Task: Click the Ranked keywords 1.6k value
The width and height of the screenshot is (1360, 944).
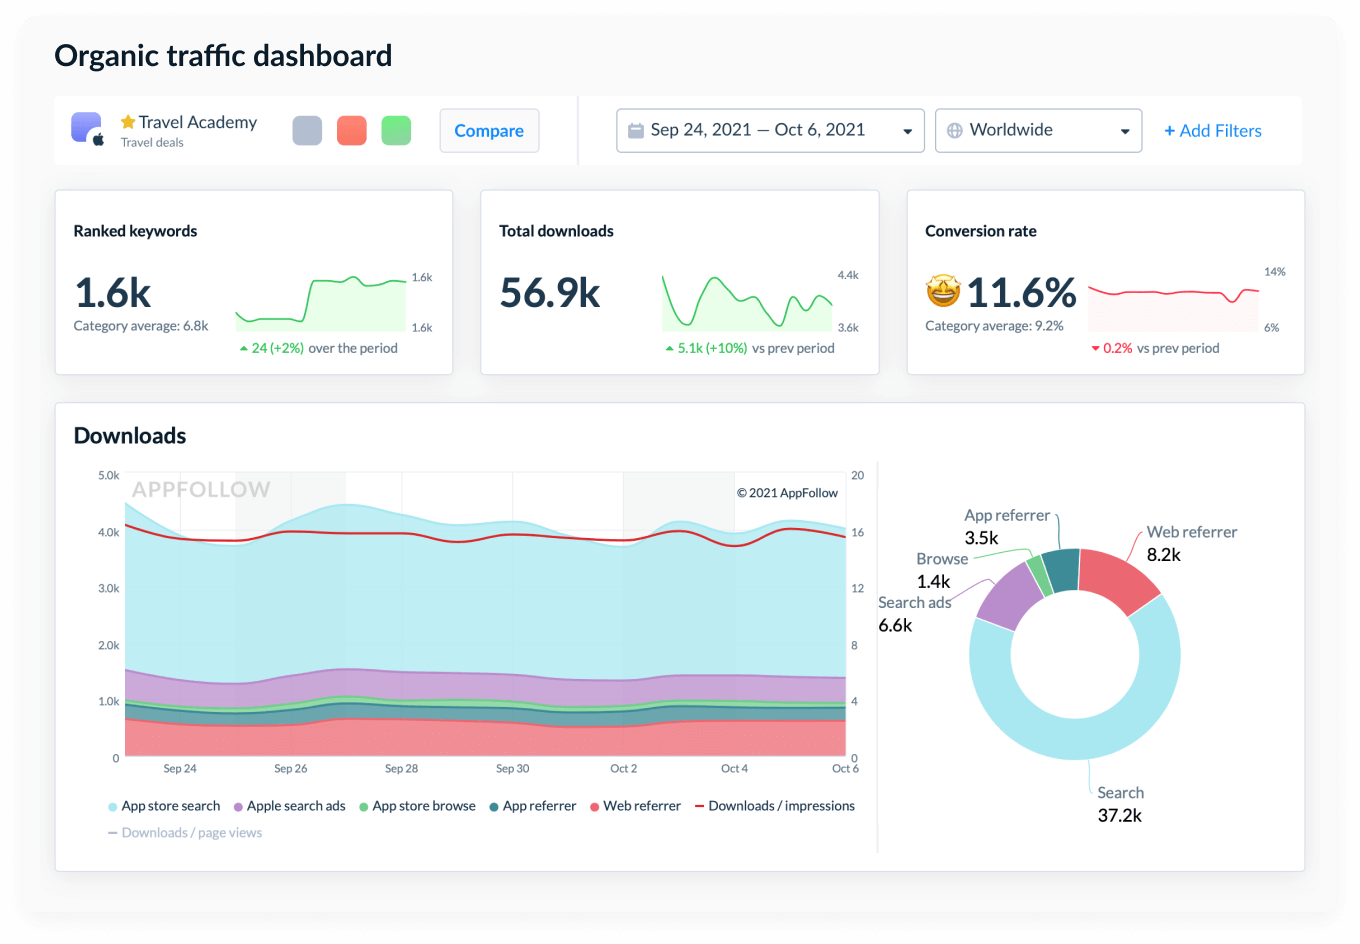Action: point(113,293)
